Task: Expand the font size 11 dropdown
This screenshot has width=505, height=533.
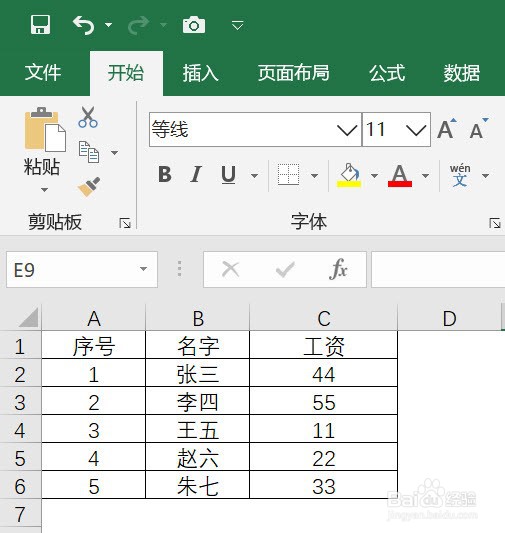Action: point(416,130)
